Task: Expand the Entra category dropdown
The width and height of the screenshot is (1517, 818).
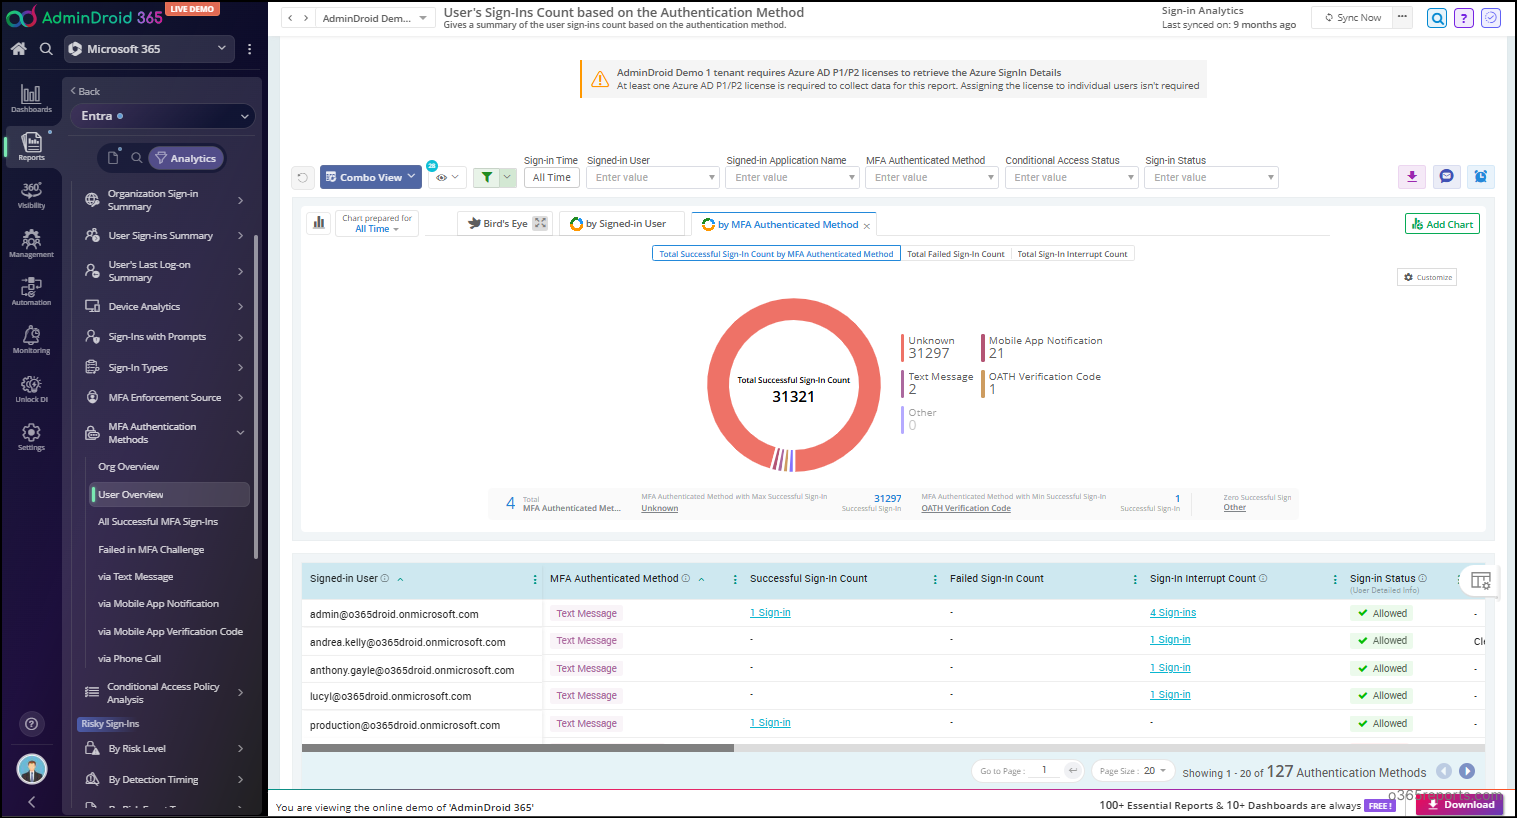Action: (162, 116)
